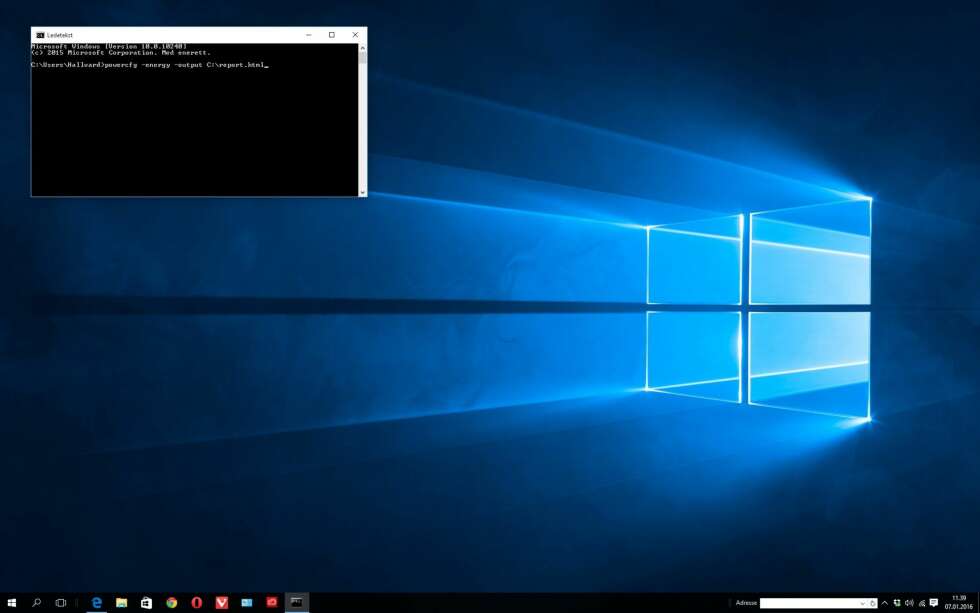The width and height of the screenshot is (980, 613).
Task: Open the volume control in tray
Action: tap(909, 603)
